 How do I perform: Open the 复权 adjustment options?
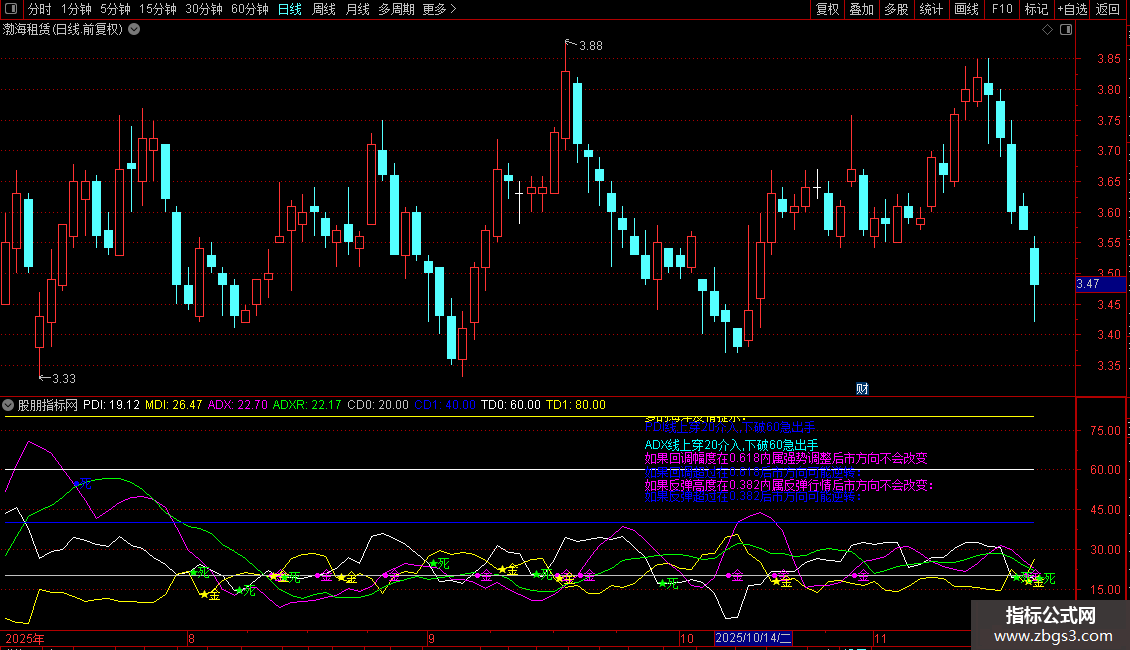click(x=827, y=10)
